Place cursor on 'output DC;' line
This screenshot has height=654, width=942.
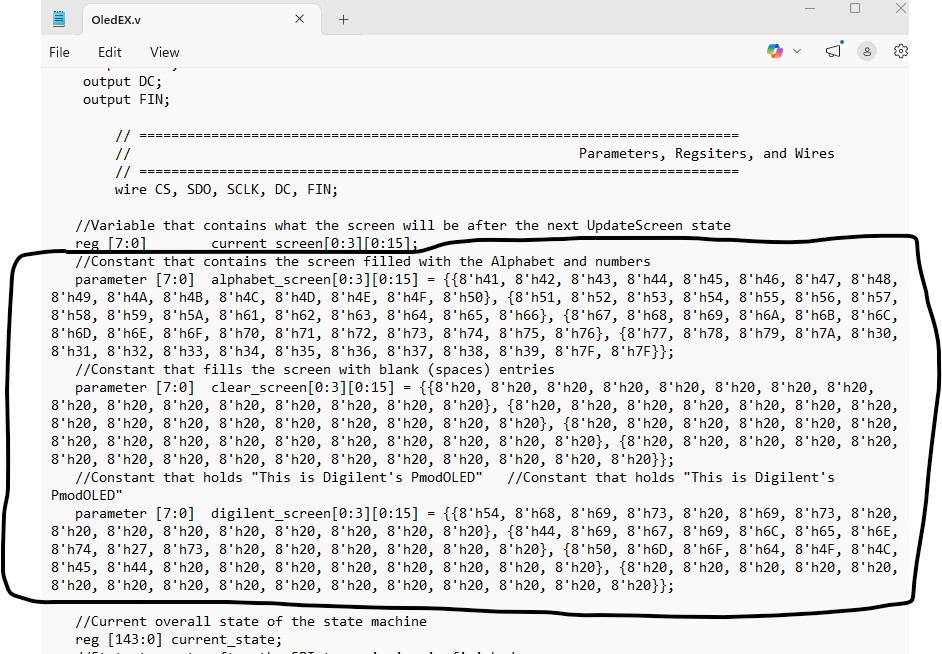click(x=122, y=81)
